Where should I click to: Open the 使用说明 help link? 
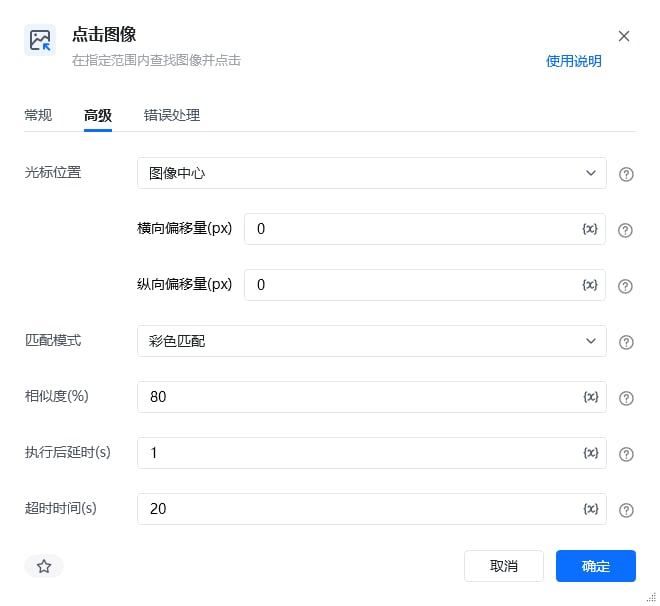point(573,61)
